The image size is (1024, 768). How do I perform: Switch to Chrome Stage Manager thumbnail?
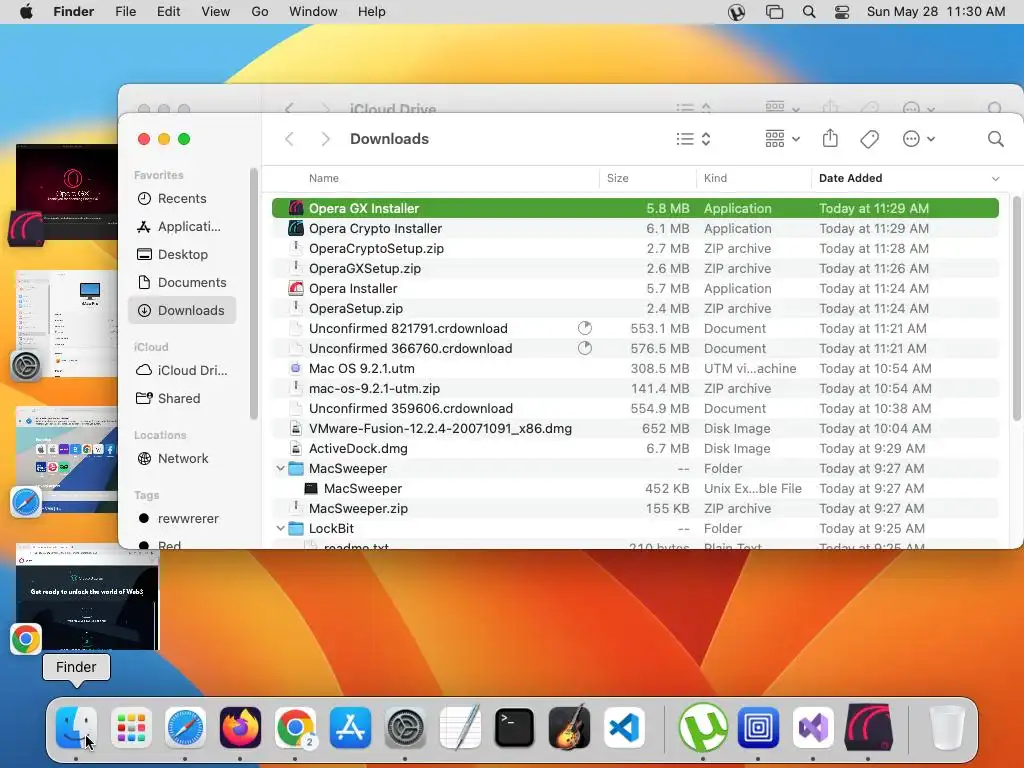click(87, 597)
